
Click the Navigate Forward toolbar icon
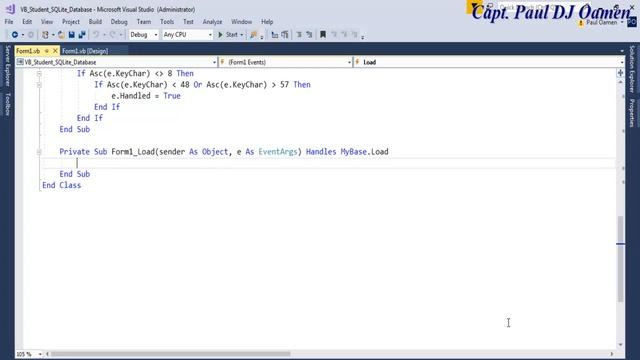point(31,35)
